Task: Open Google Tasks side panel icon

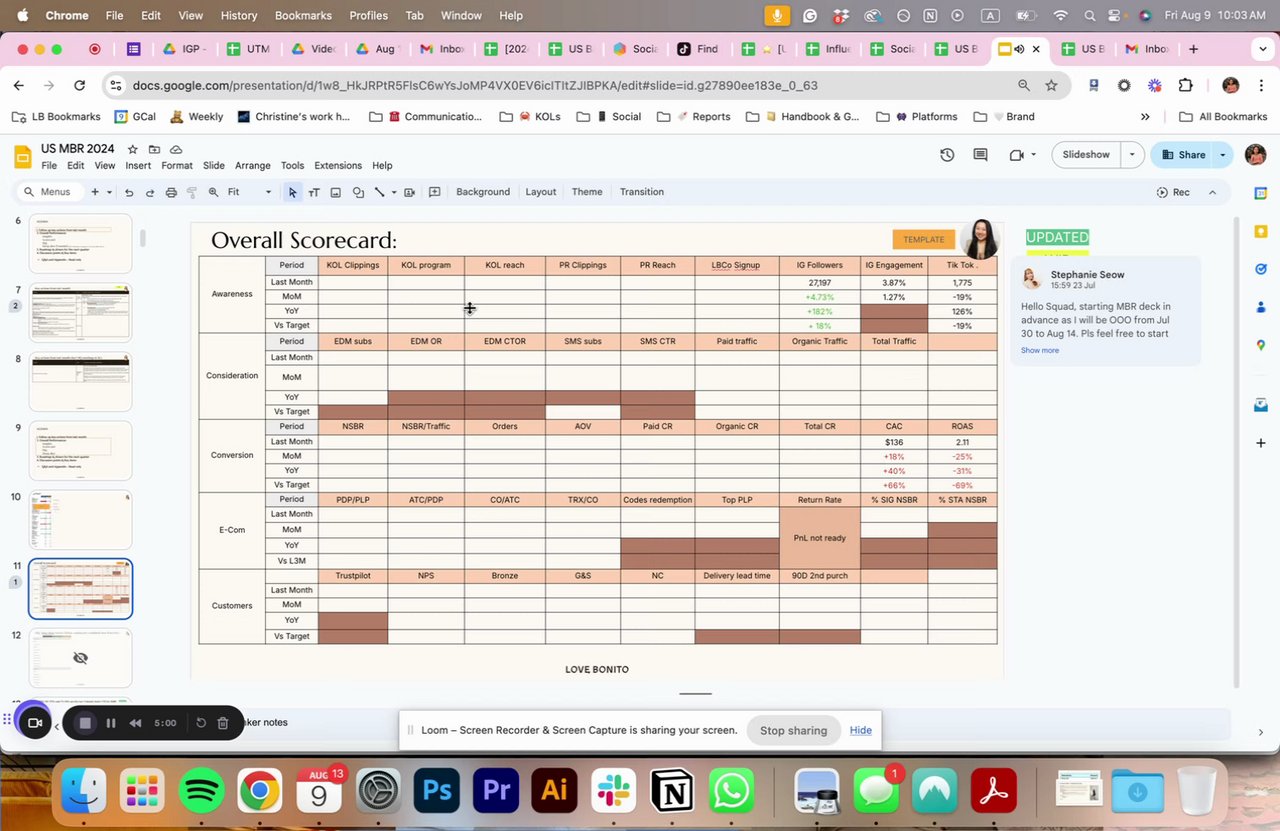Action: [1261, 269]
